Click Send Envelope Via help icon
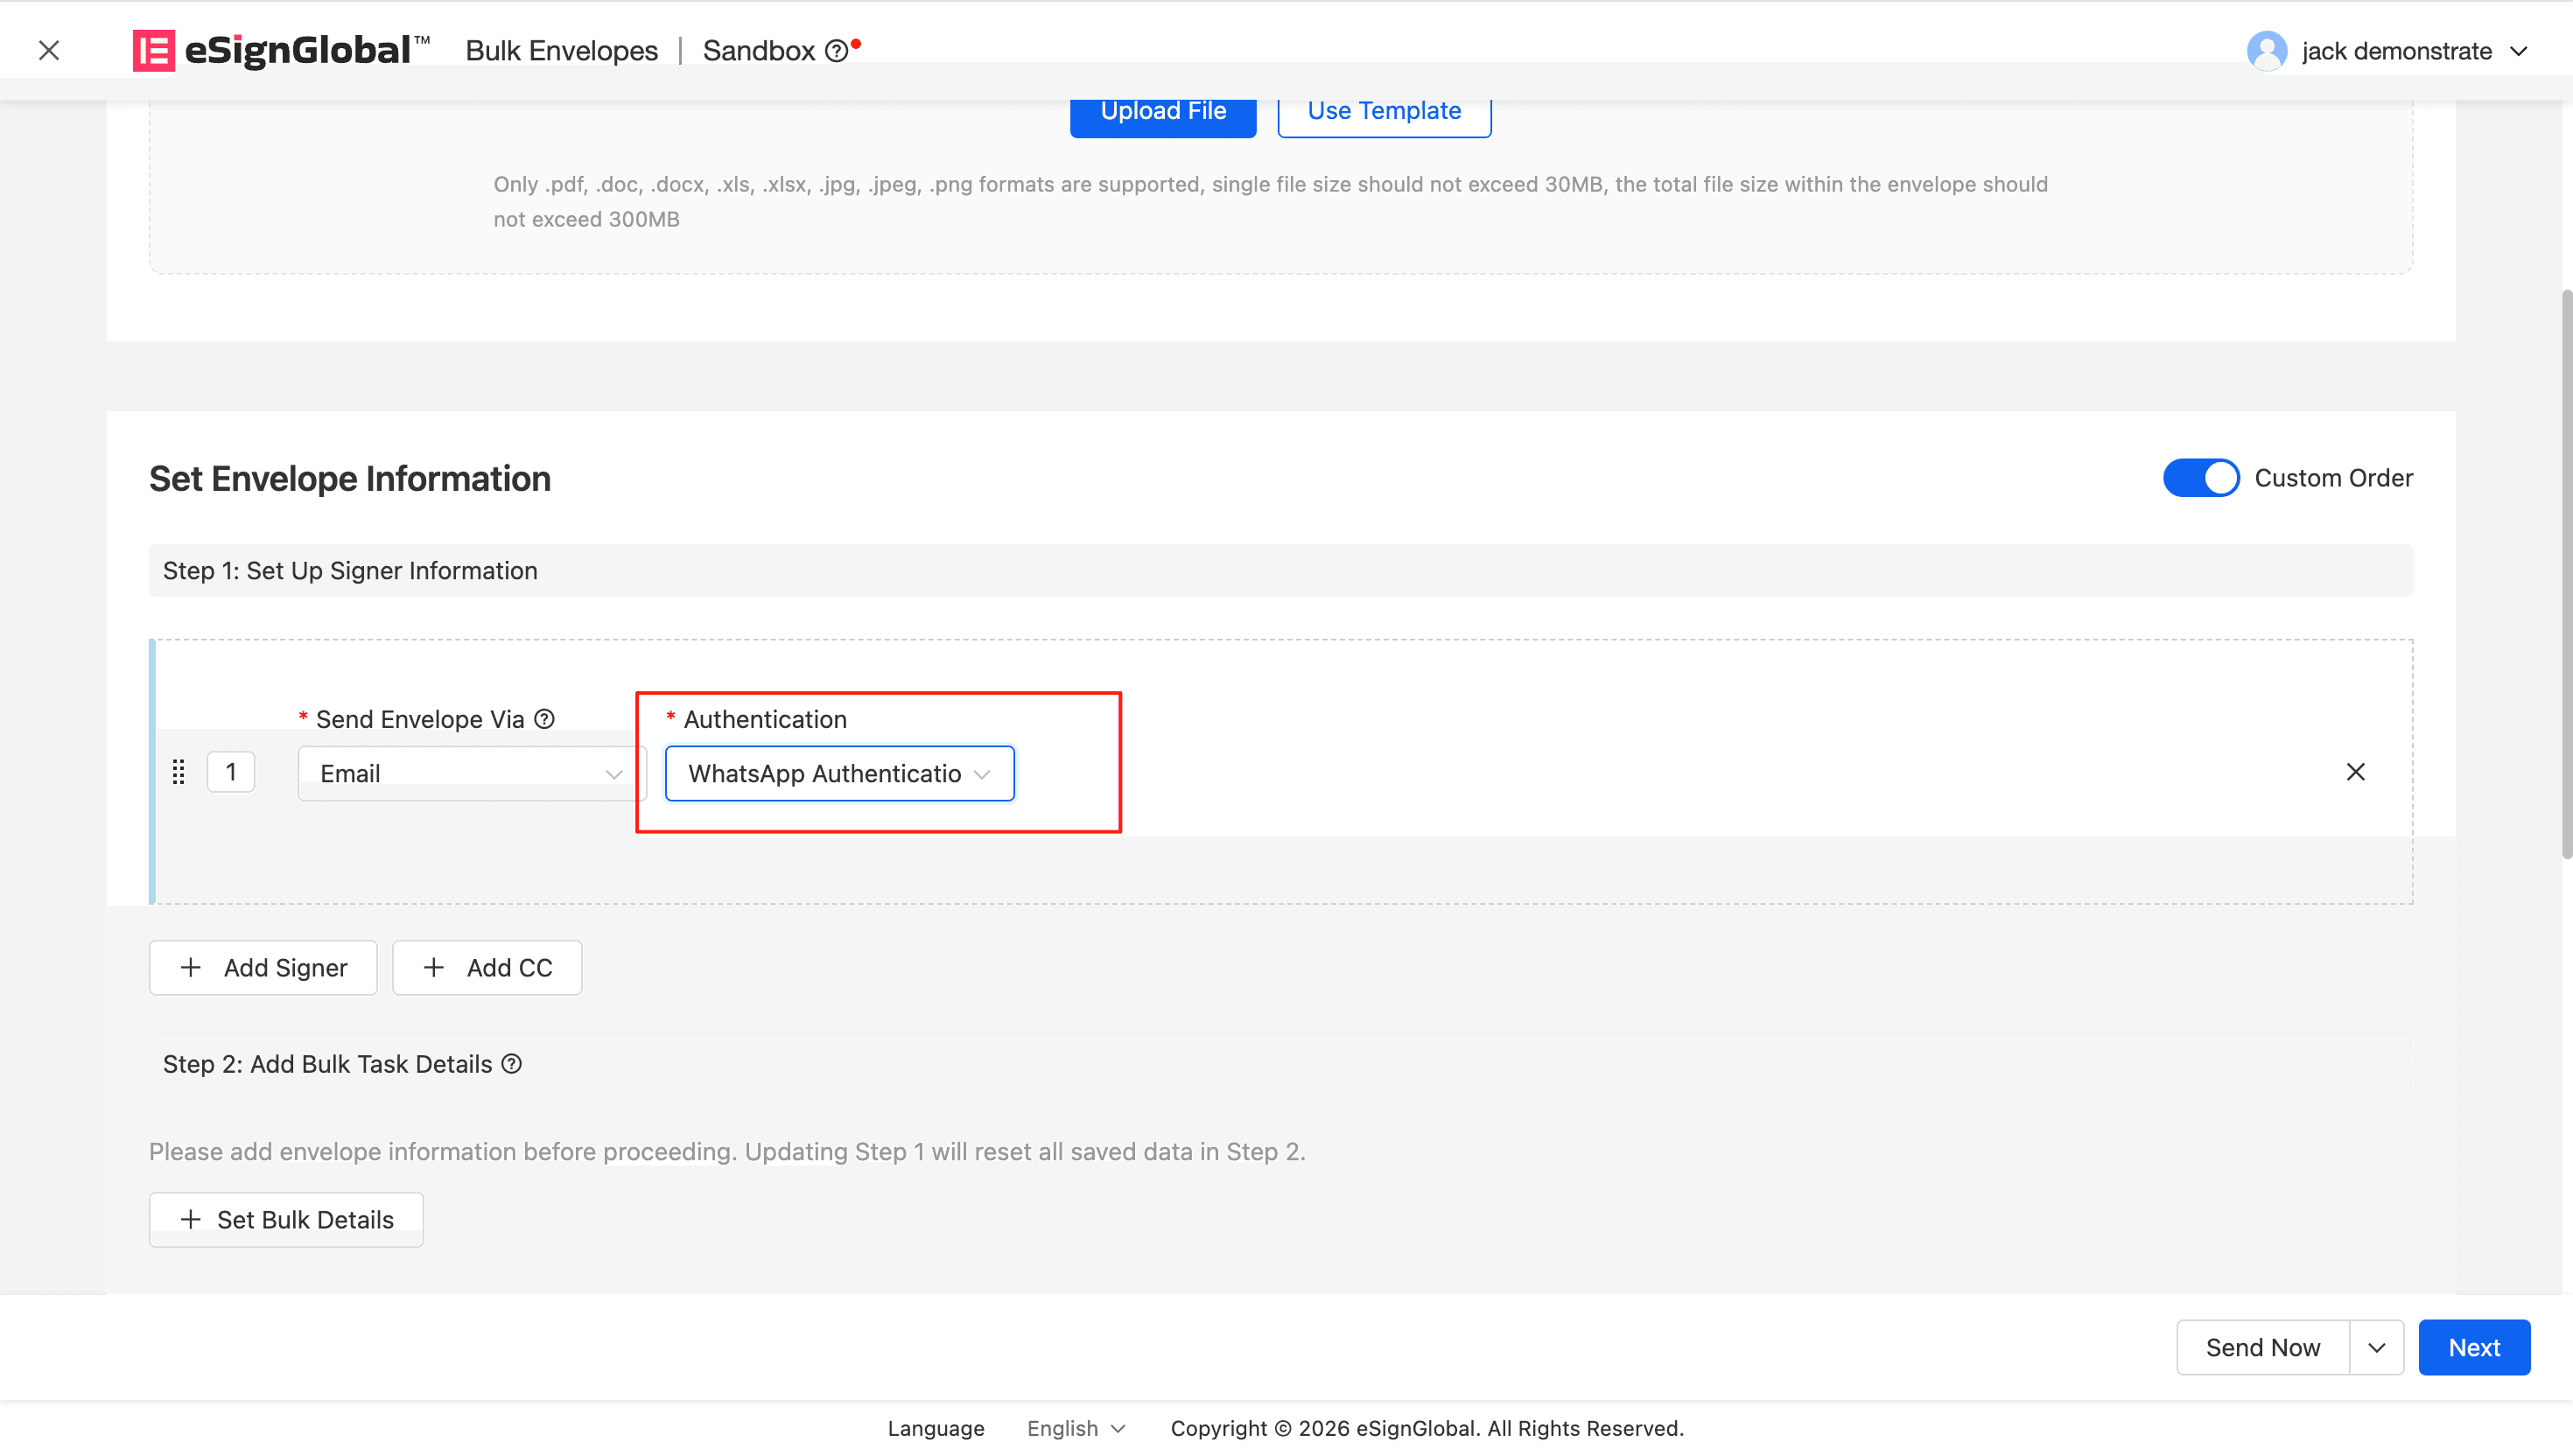This screenshot has width=2573, height=1456. click(x=544, y=719)
